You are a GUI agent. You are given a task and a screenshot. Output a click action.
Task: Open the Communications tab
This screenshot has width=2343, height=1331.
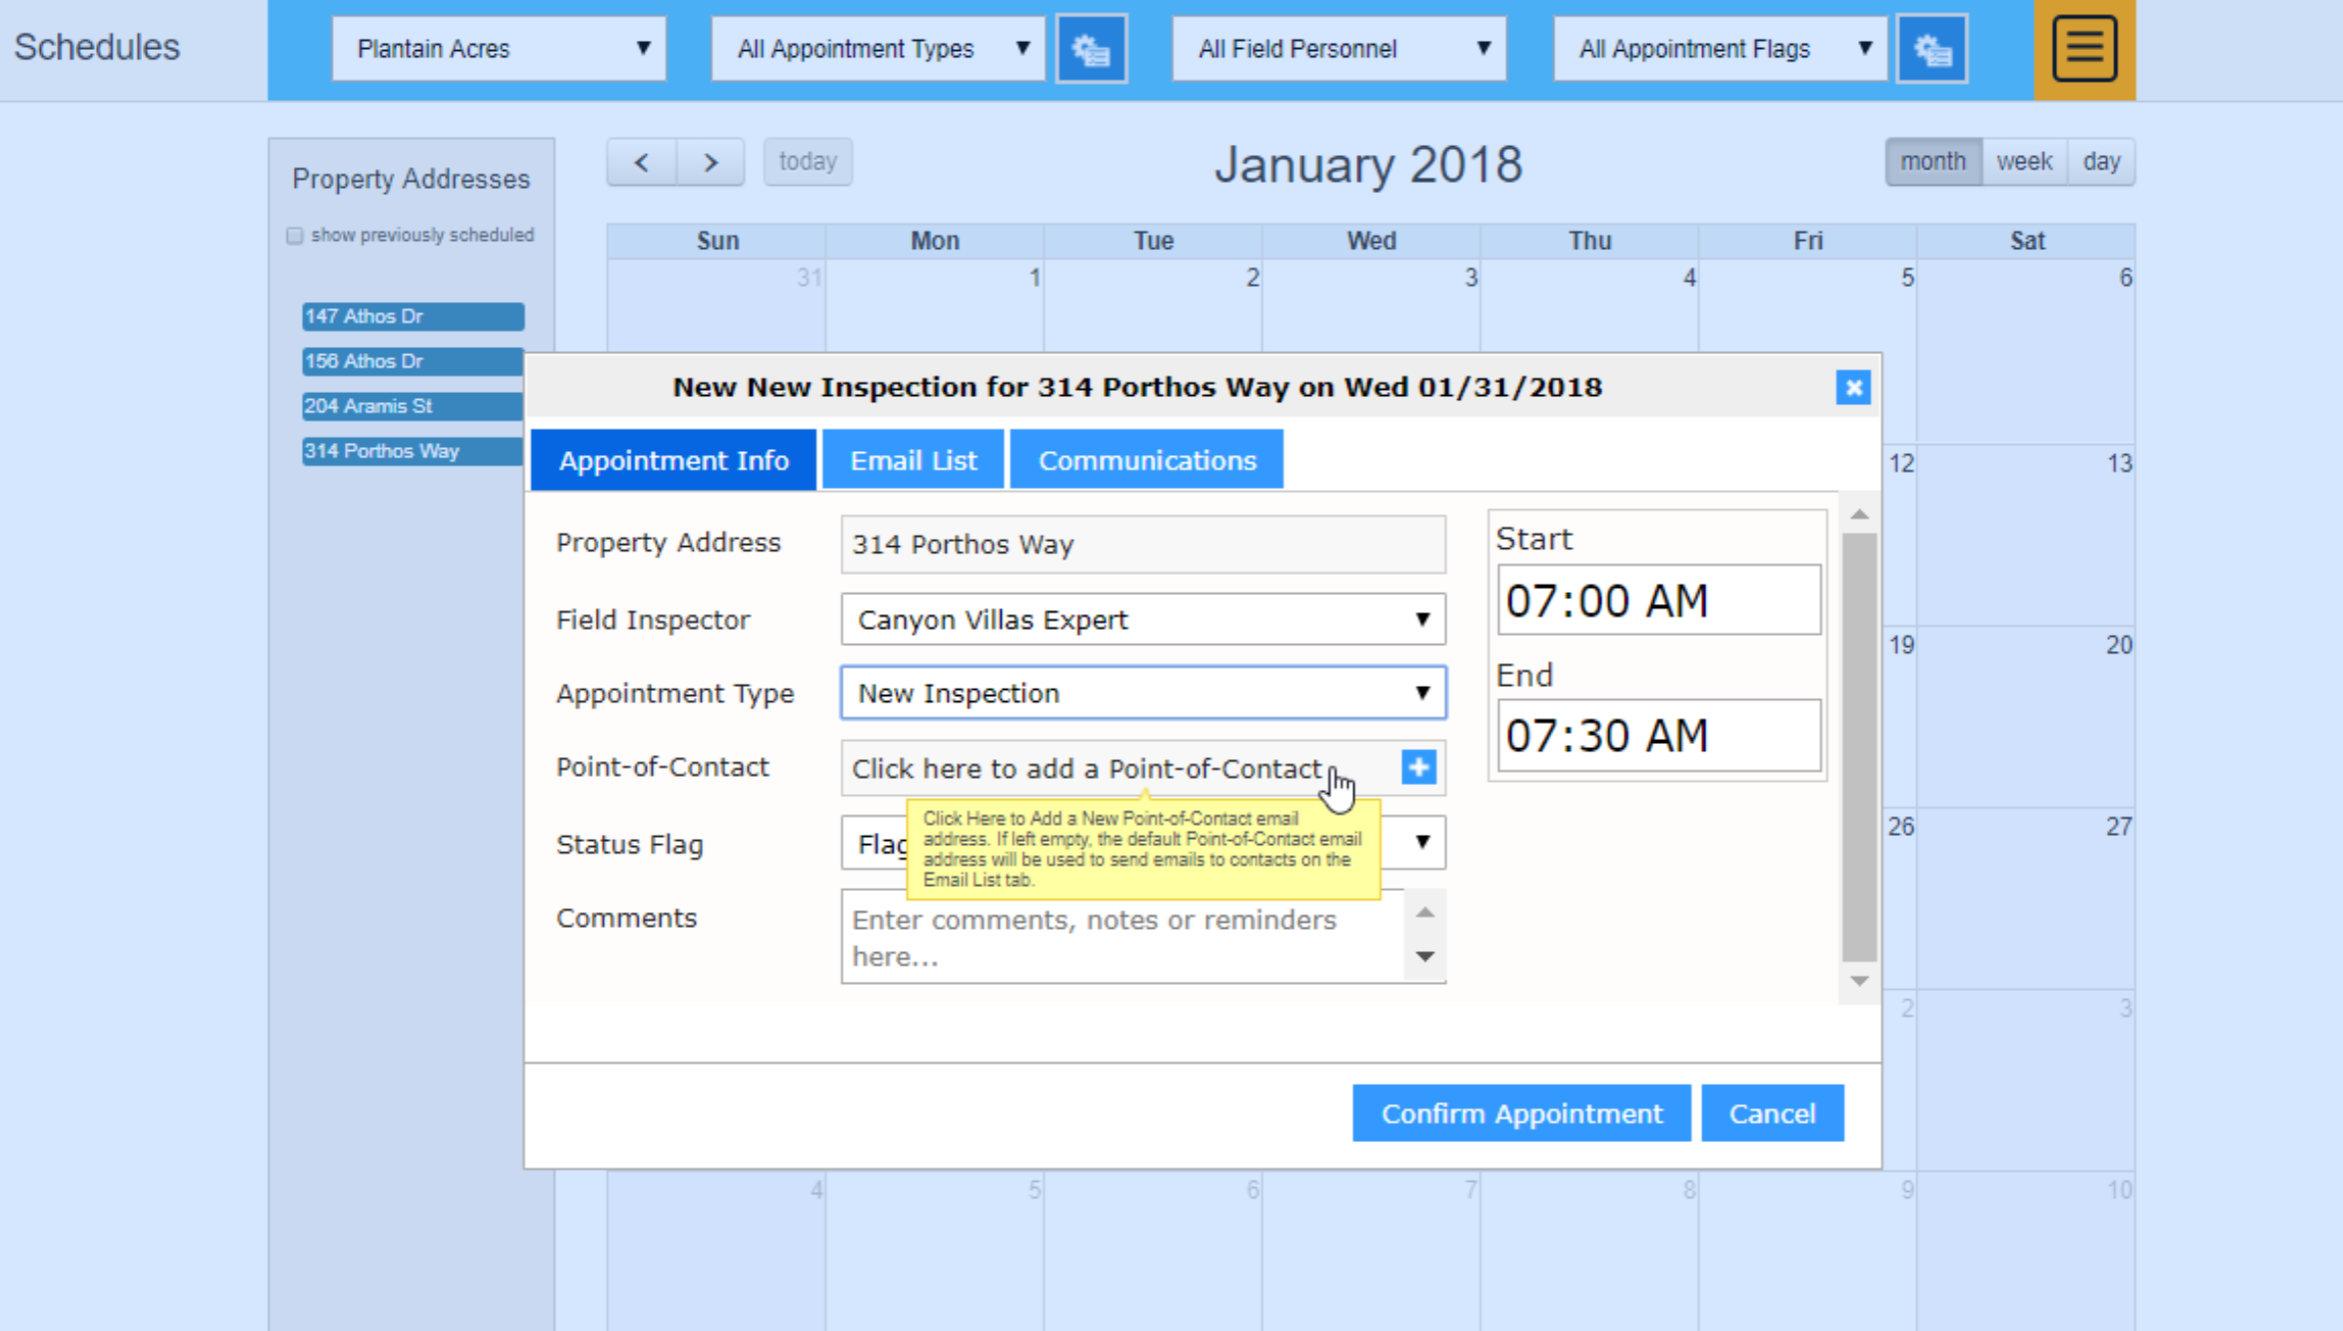[1146, 460]
